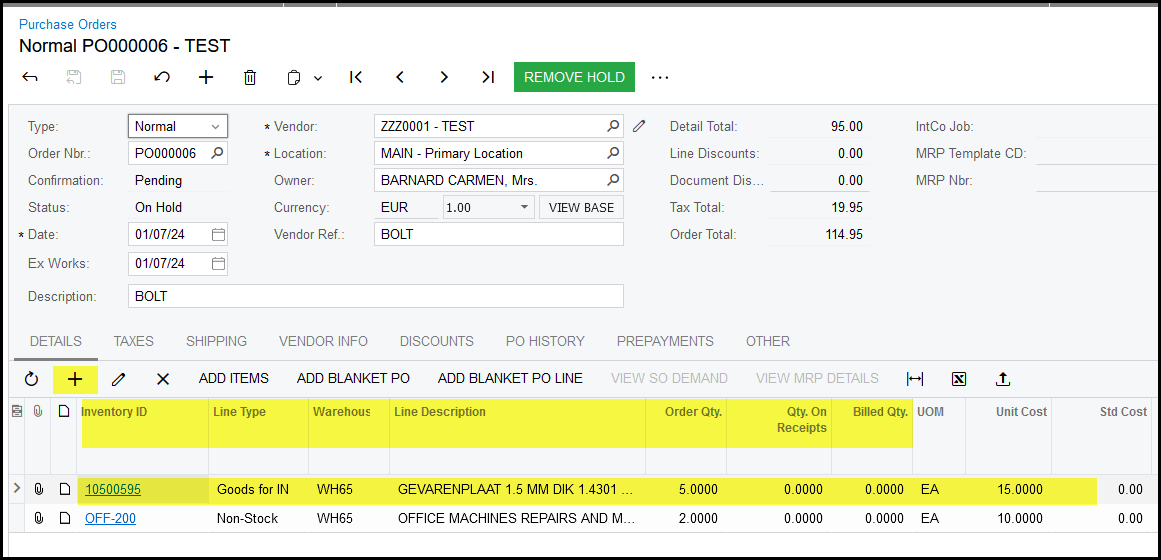The width and height of the screenshot is (1161, 560).
Task: Export the grid to Excel
Action: click(959, 379)
